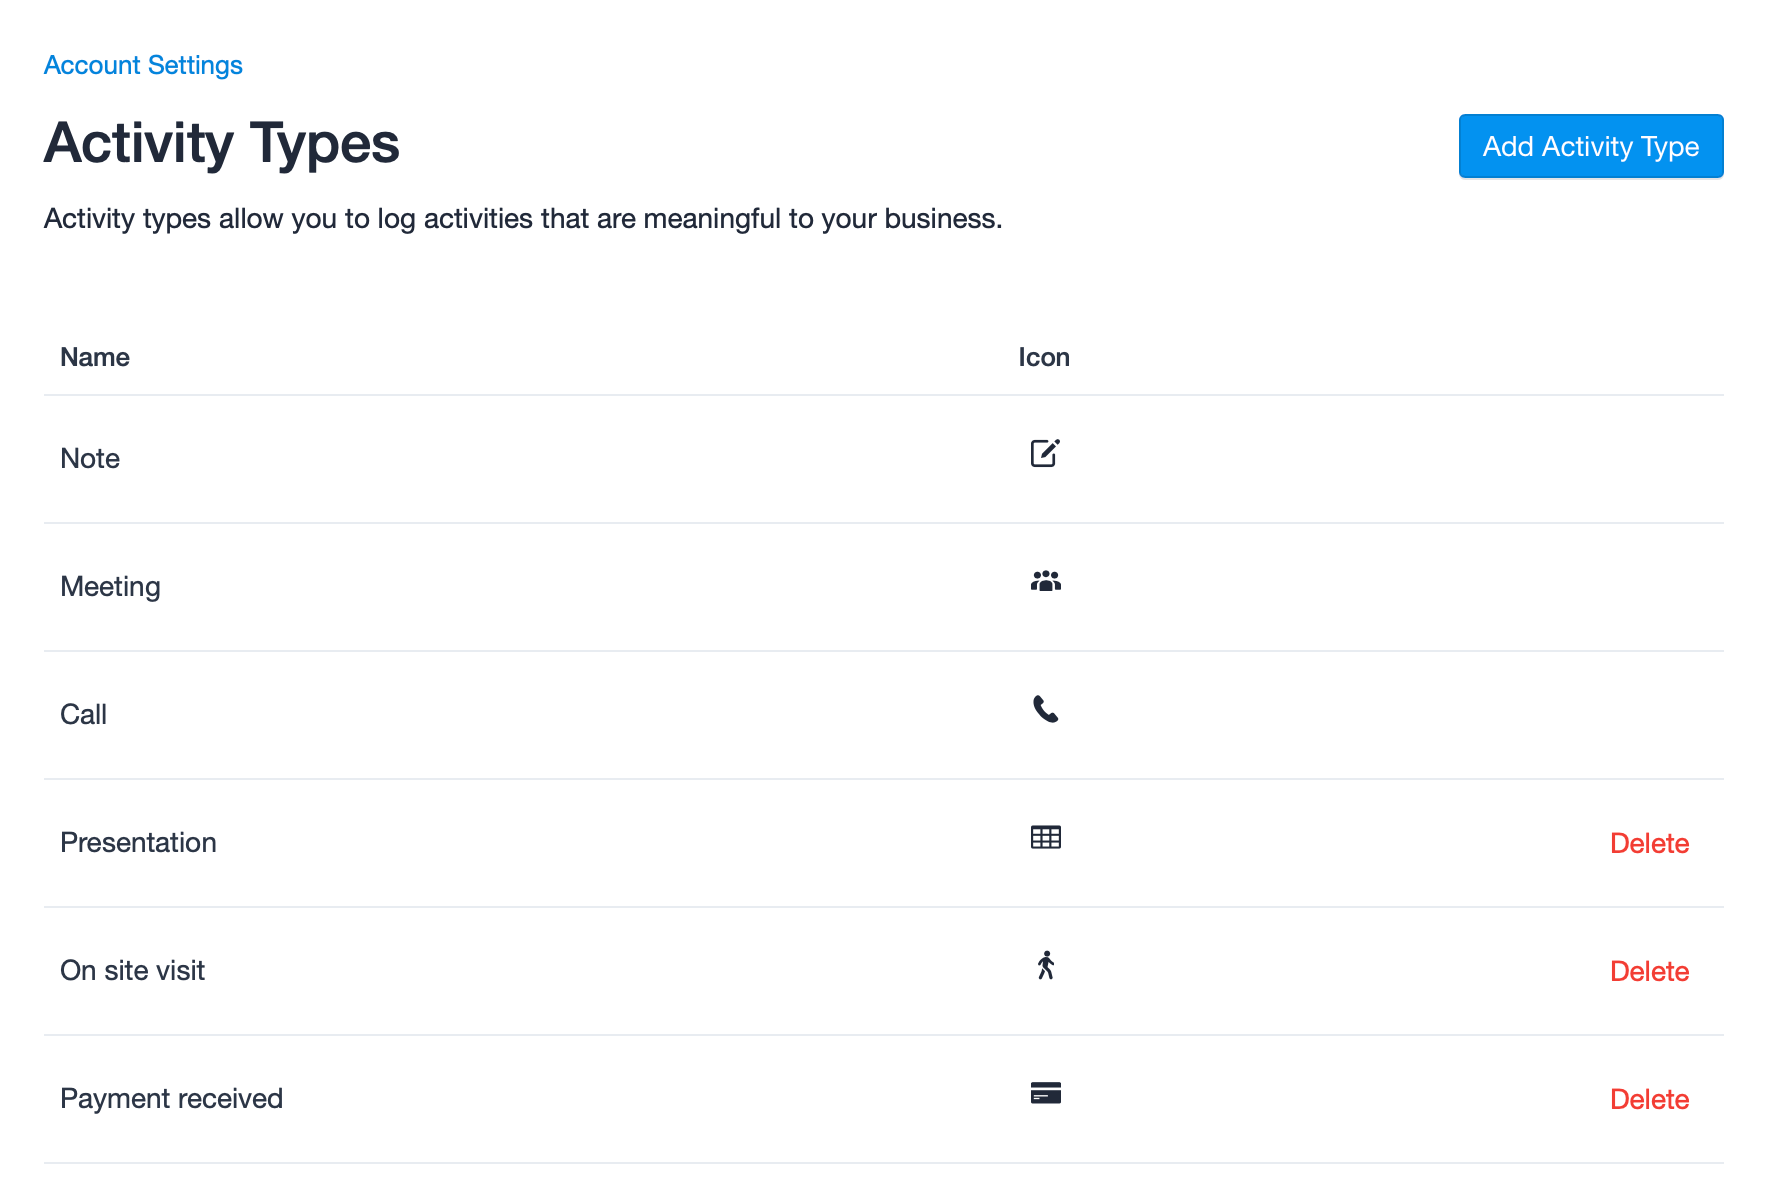
Task: Click the Meeting group-of-people icon
Action: point(1046,581)
